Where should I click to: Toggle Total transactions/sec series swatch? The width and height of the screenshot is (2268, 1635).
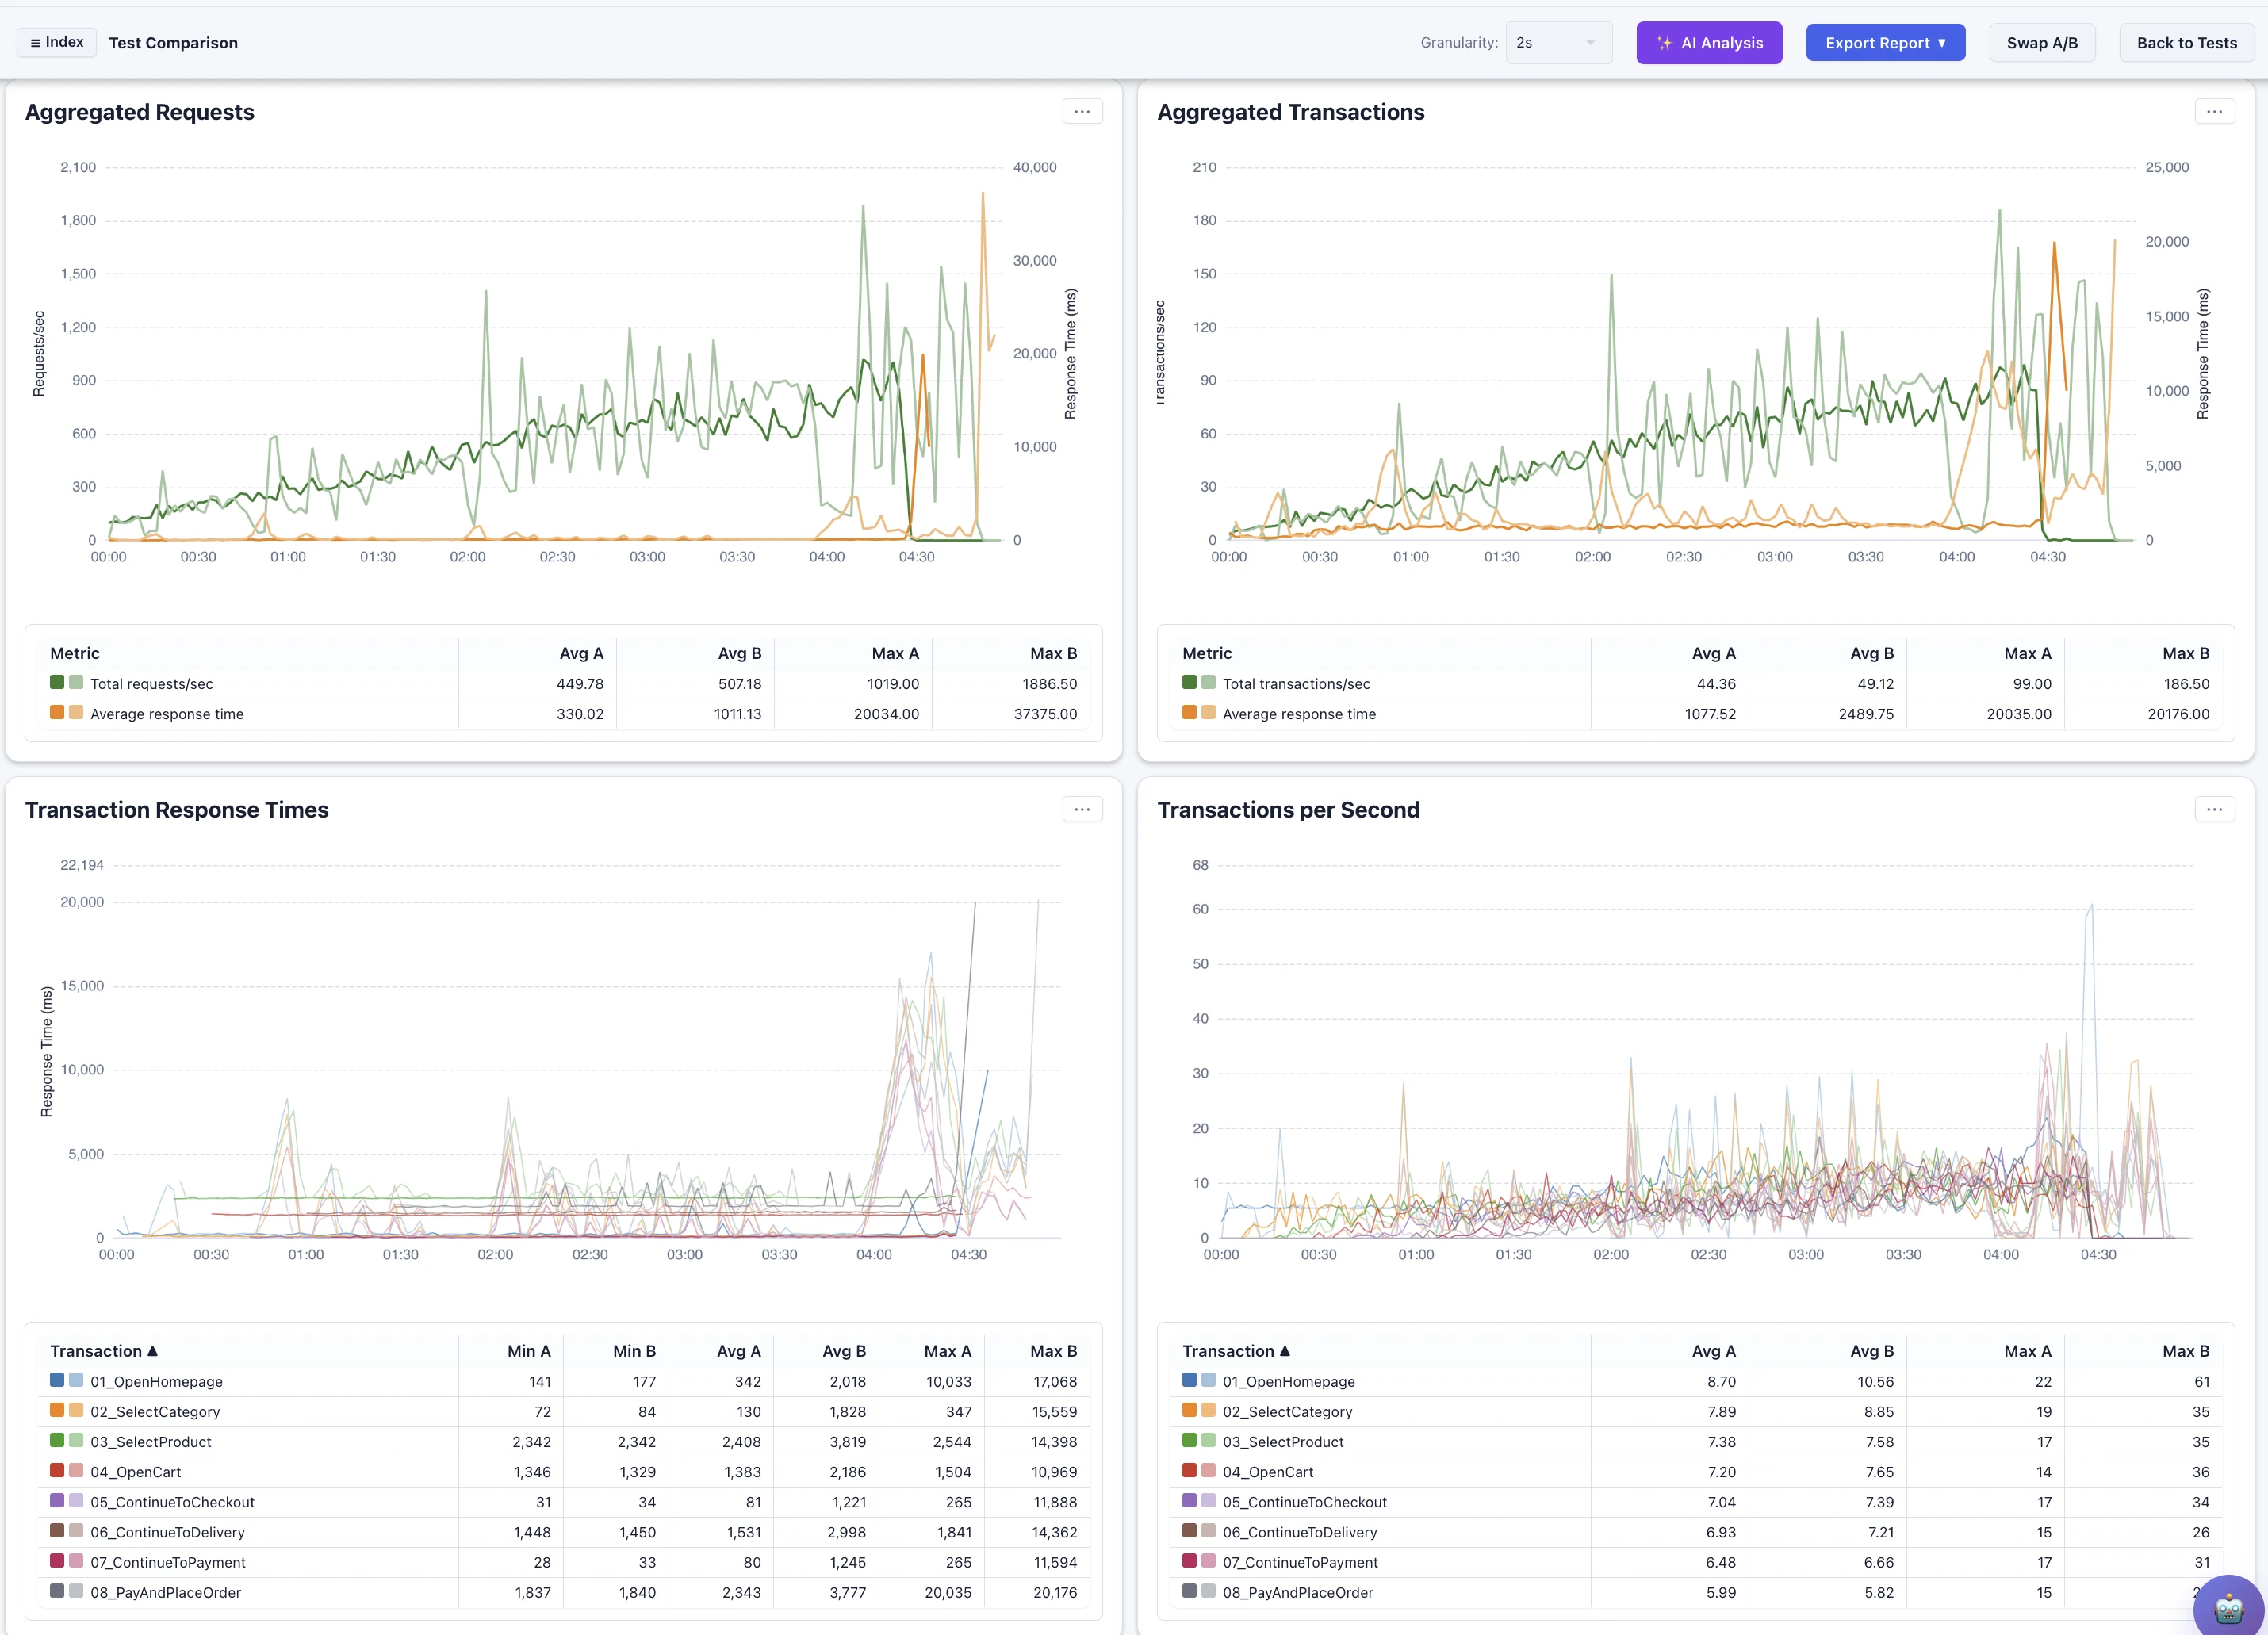(1199, 682)
